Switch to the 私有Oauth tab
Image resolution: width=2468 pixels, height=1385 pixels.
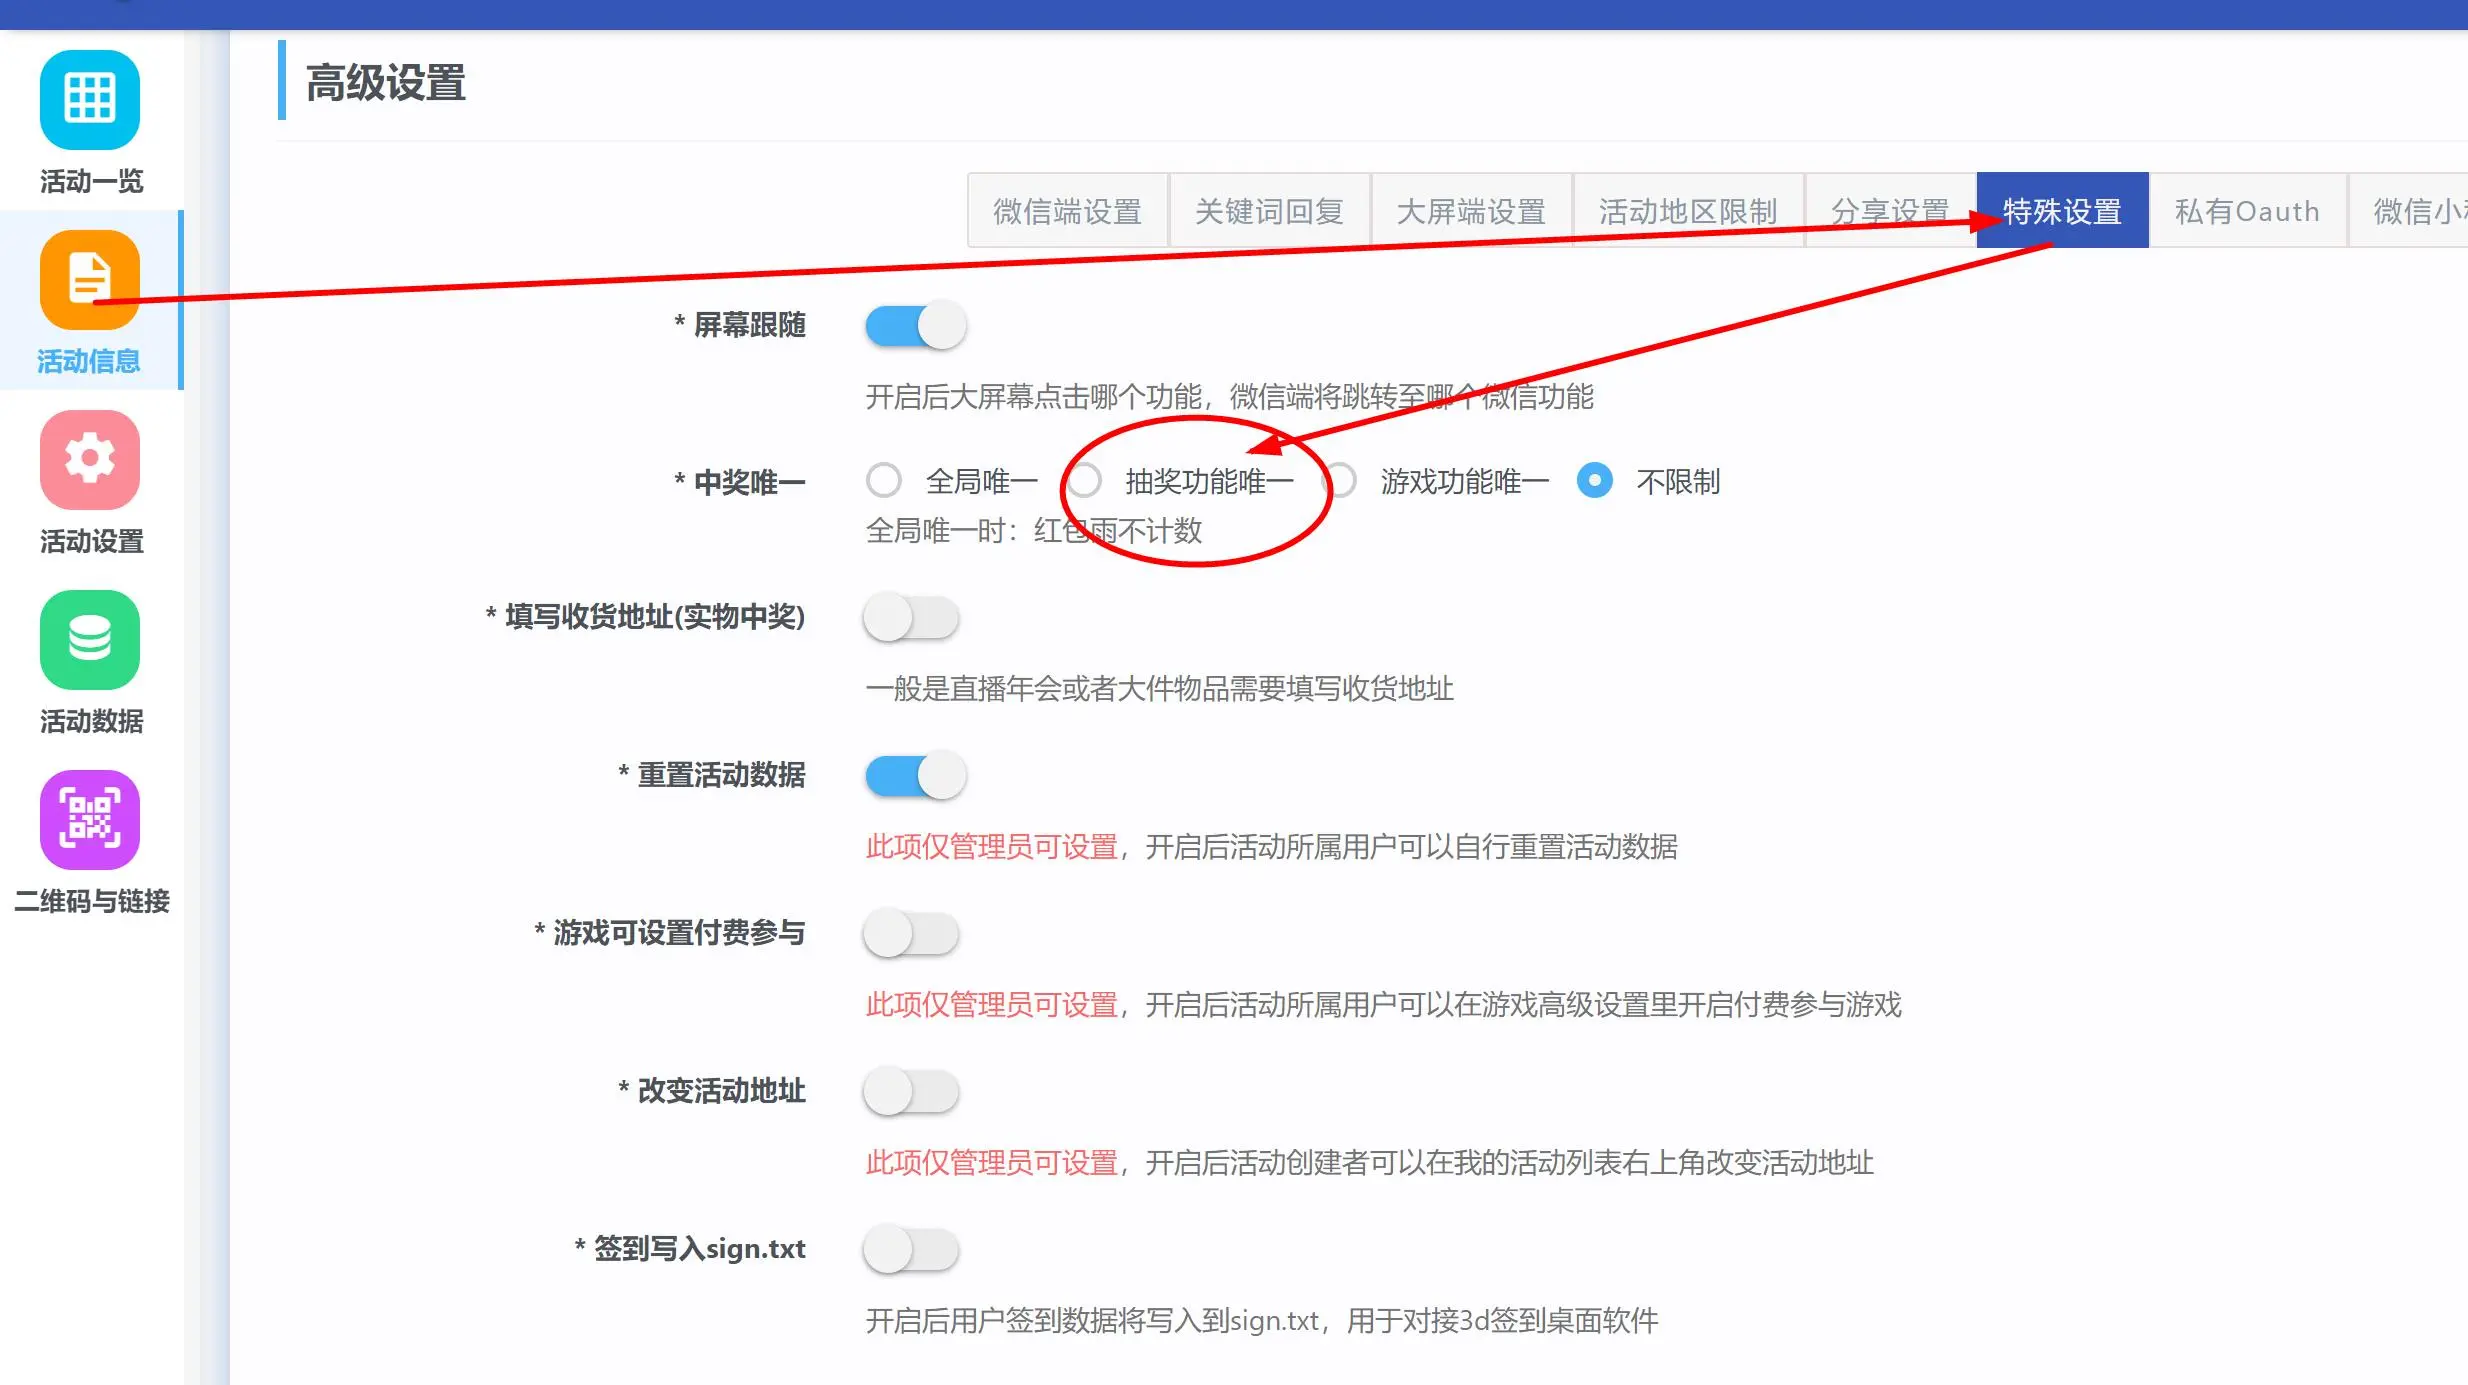pos(2247,211)
